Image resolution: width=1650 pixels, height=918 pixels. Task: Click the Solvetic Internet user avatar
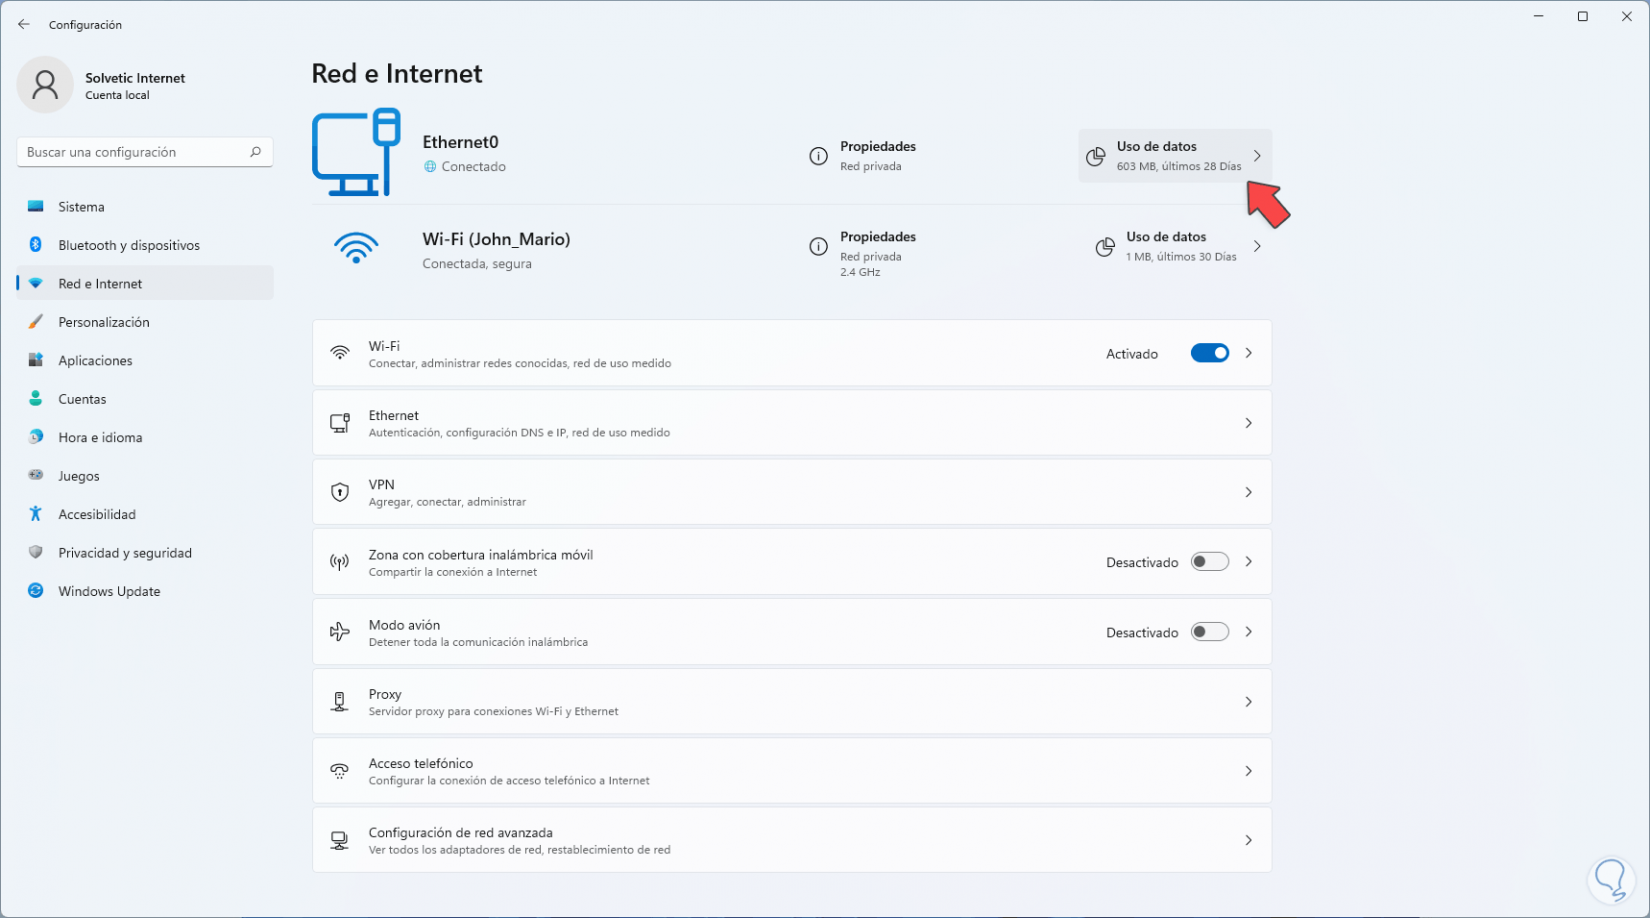point(45,85)
